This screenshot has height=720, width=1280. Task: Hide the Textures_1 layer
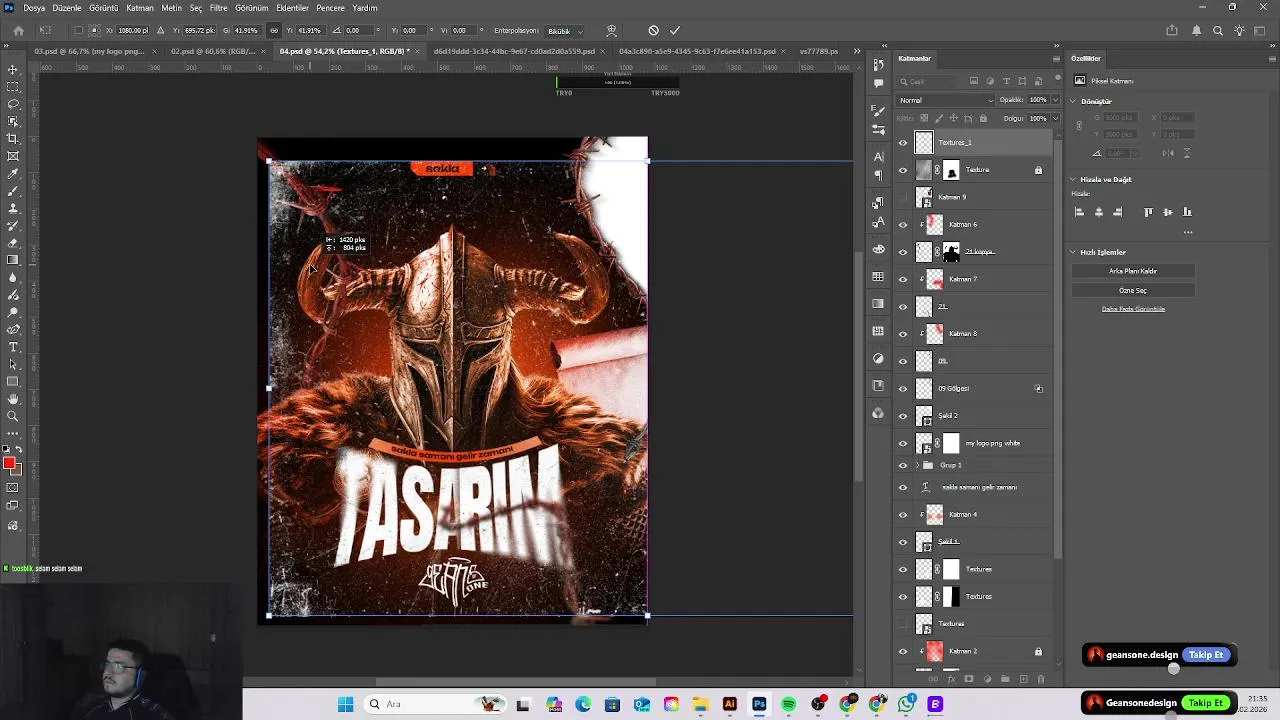pos(903,143)
